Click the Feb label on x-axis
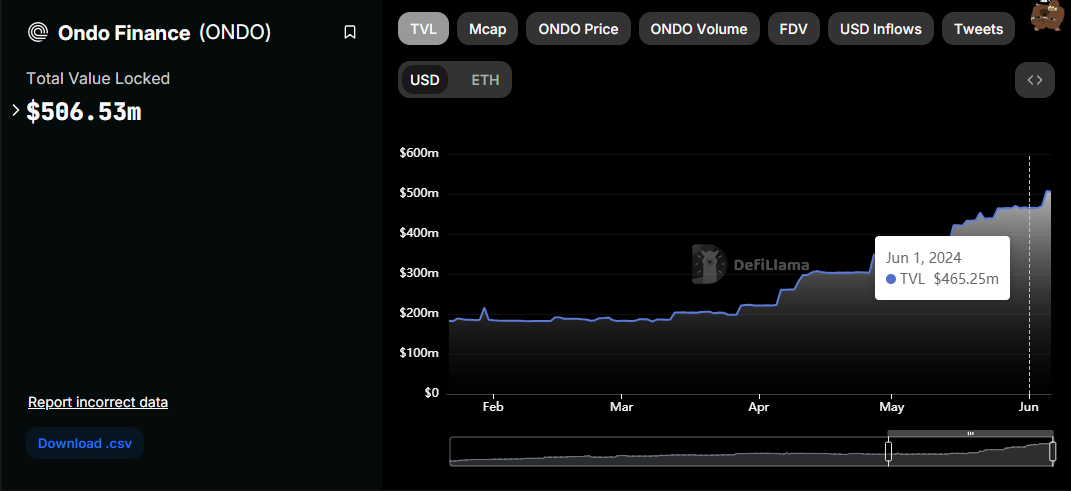The width and height of the screenshot is (1071, 491). tap(492, 407)
